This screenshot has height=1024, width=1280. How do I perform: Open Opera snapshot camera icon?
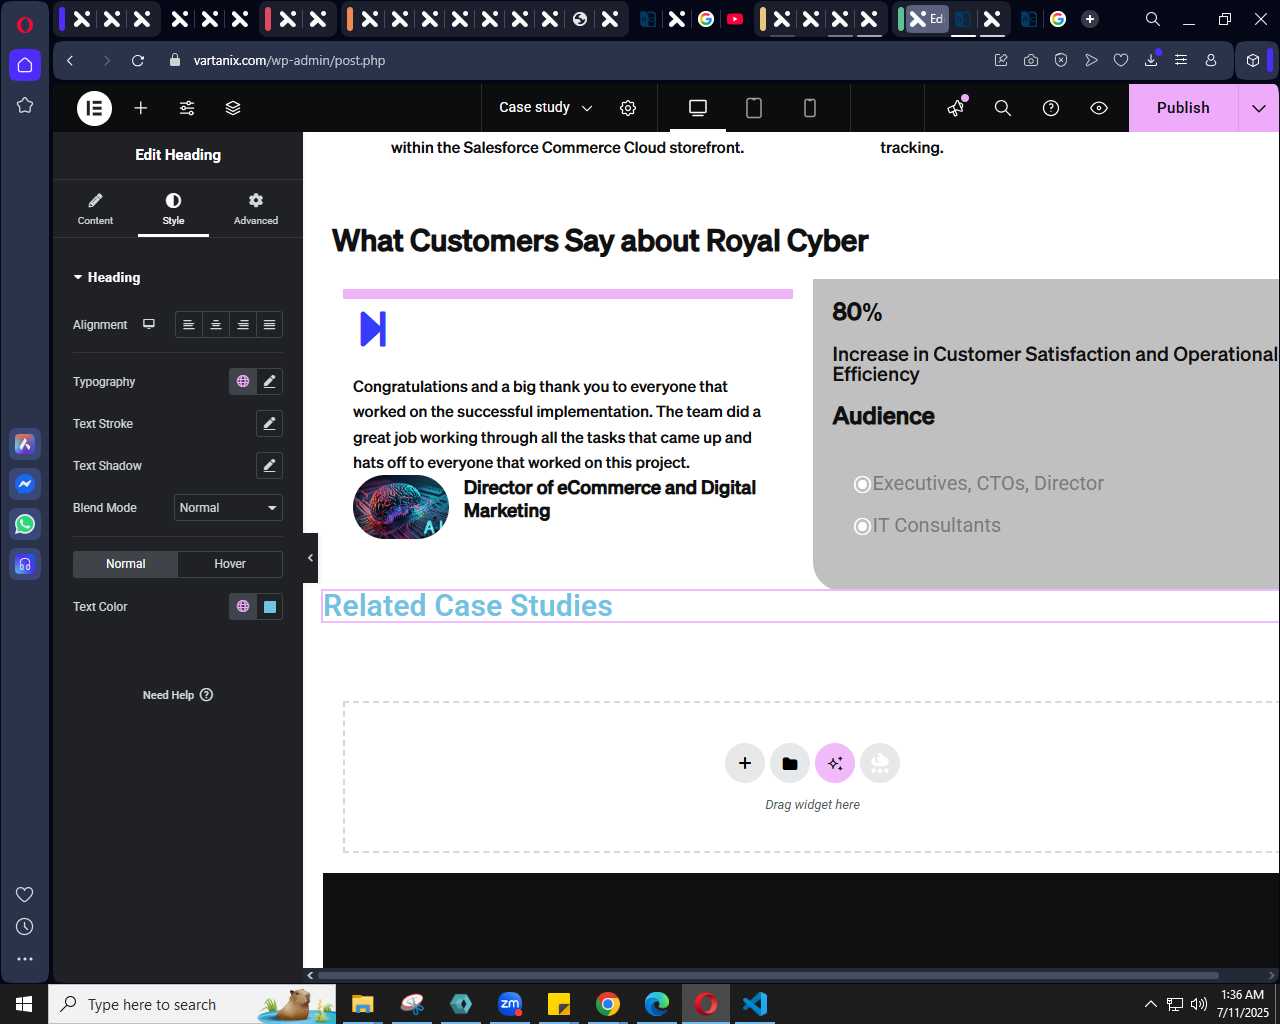click(1031, 60)
